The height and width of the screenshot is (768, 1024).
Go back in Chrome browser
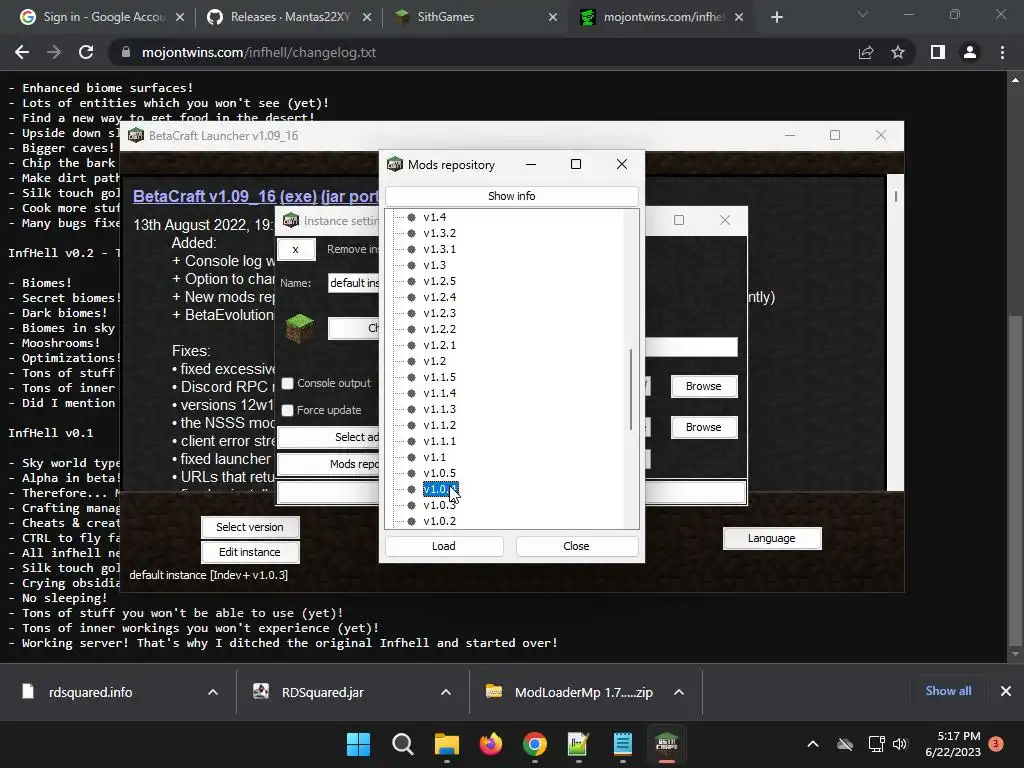[22, 52]
